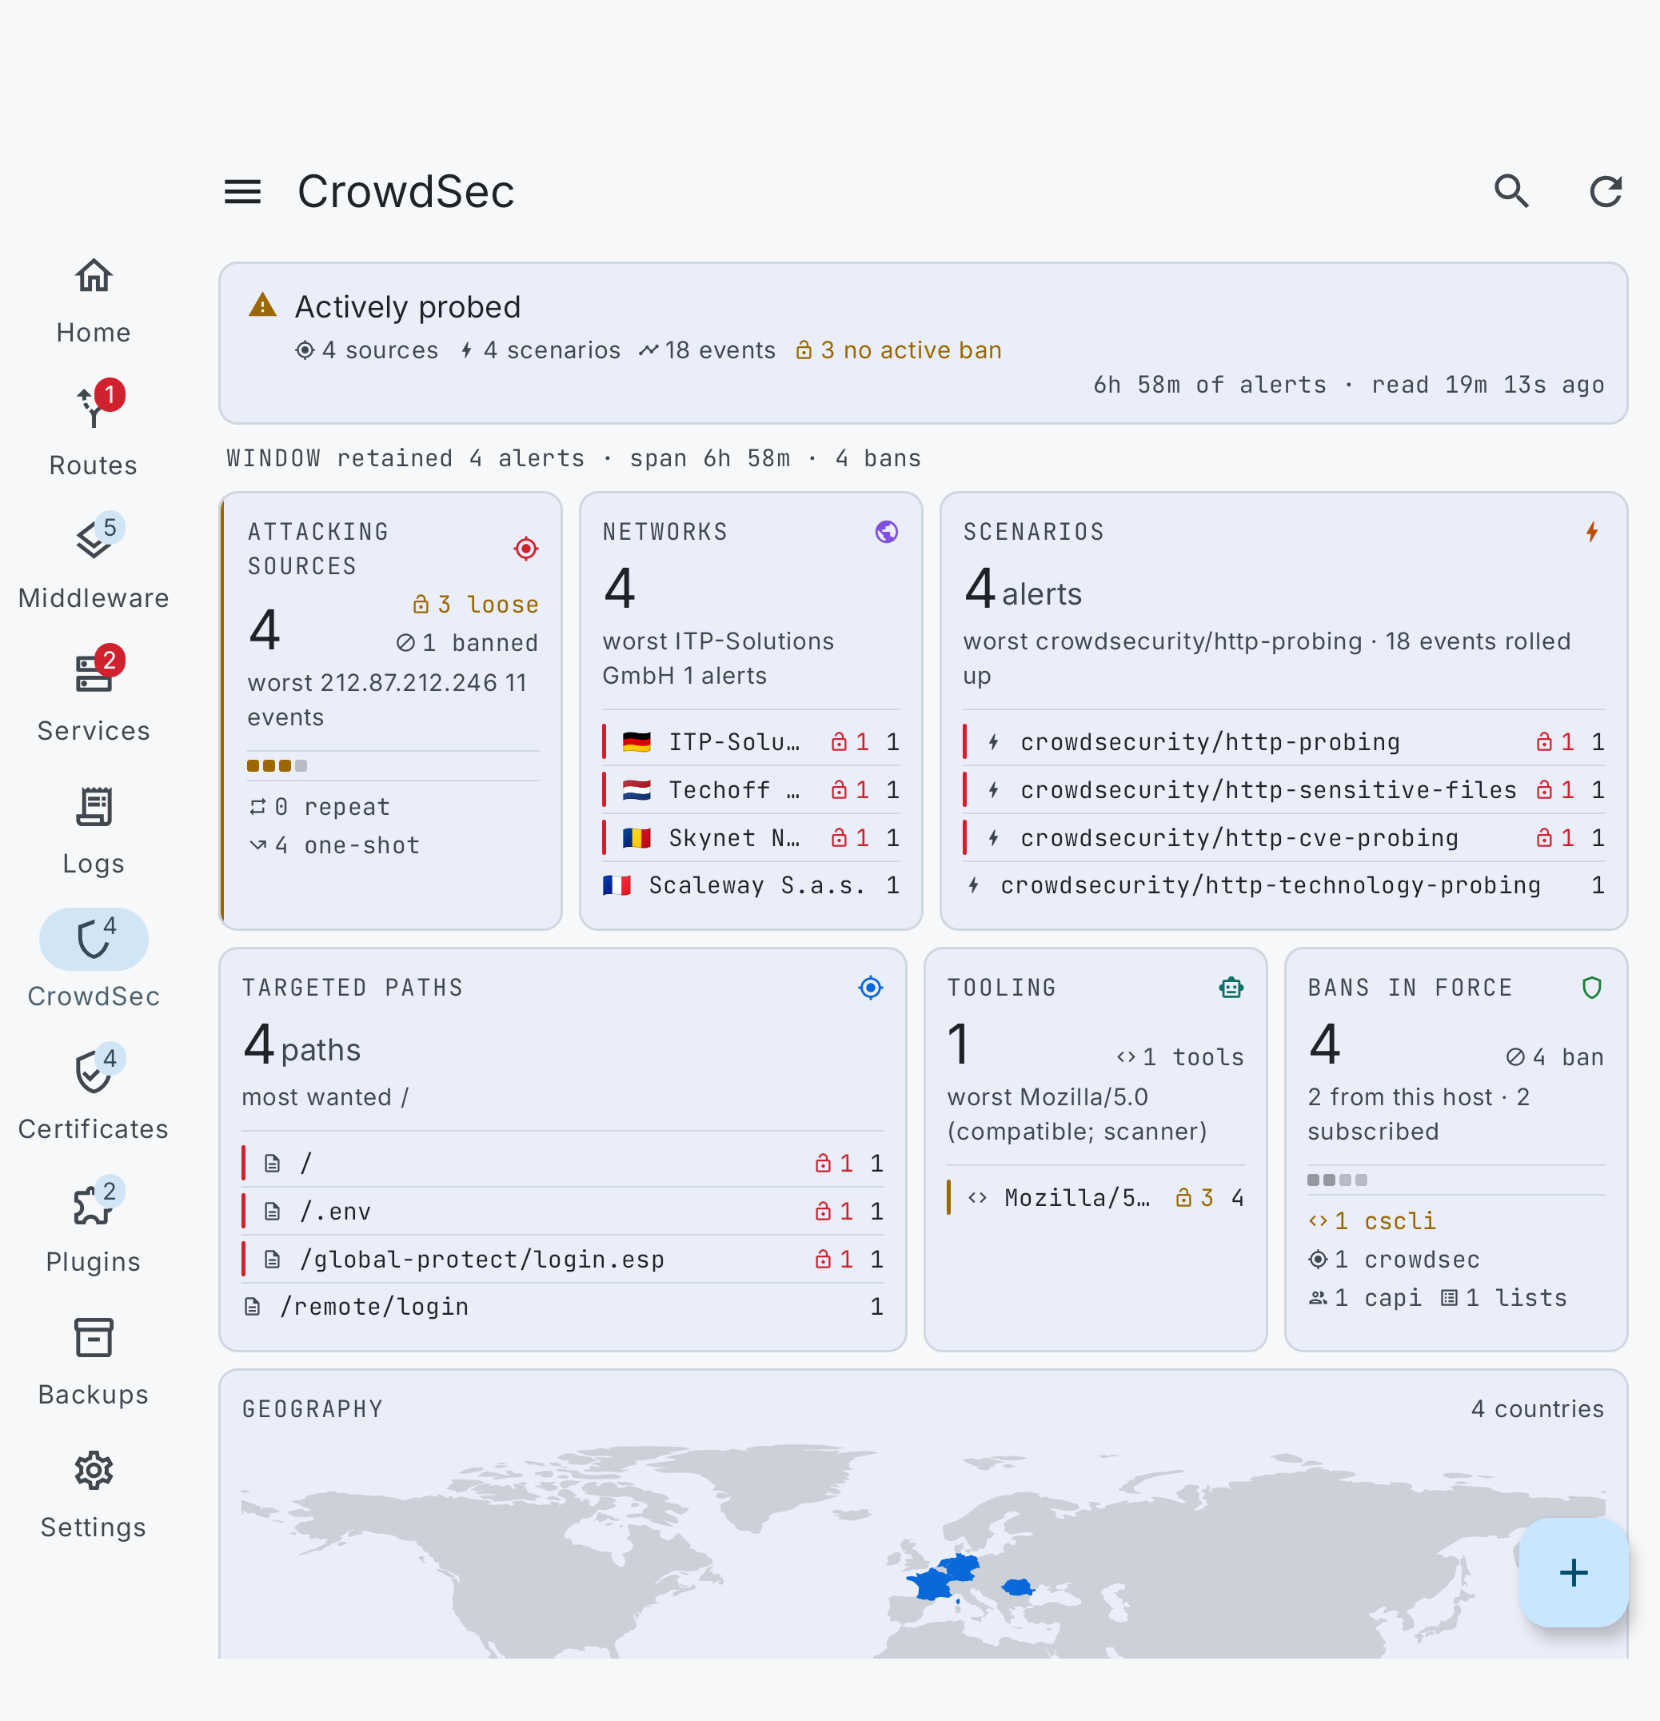Click '18 events' in the banner
Image resolution: width=1660 pixels, height=1721 pixels.
tap(708, 350)
